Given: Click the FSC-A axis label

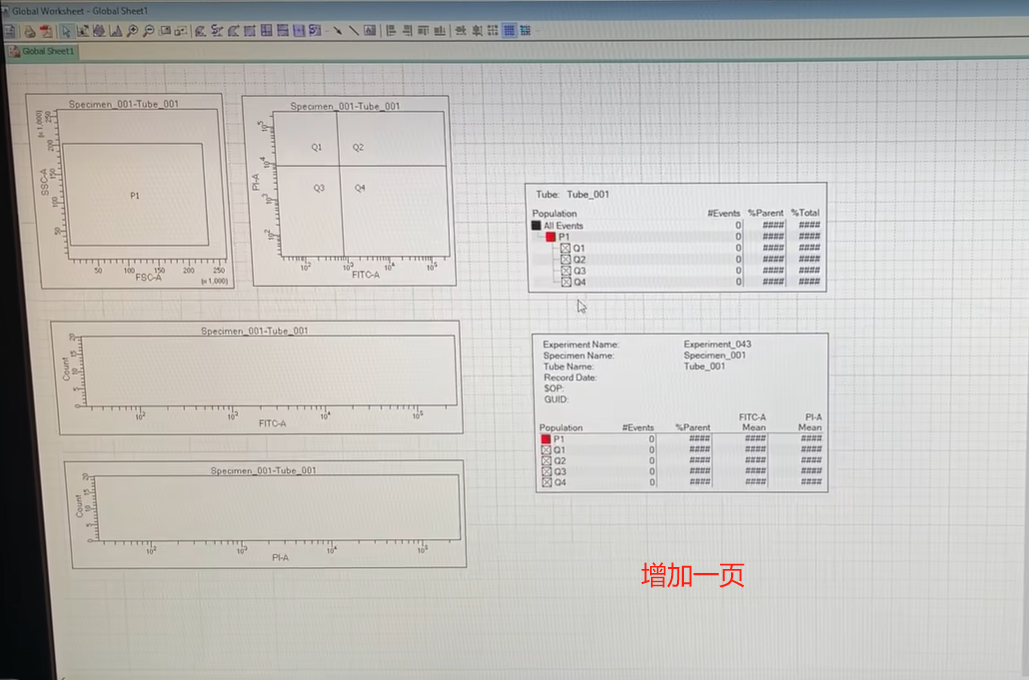Looking at the screenshot, I should click(x=148, y=278).
